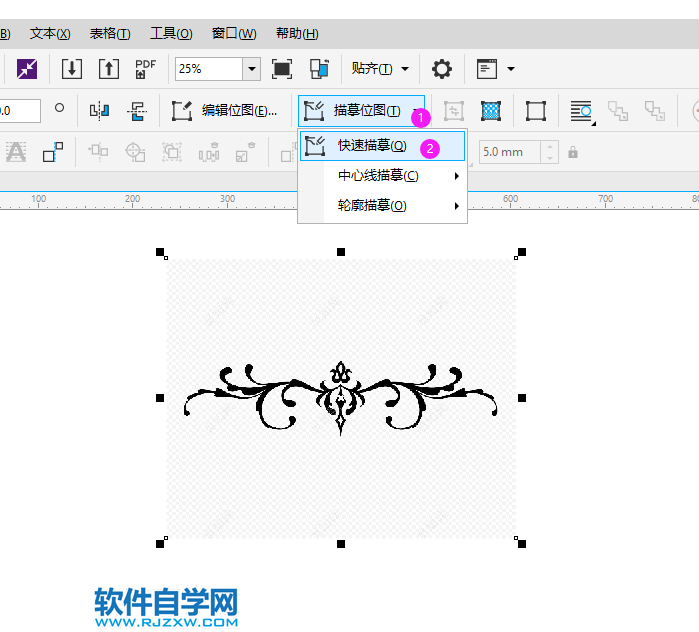Click the bottom-center selection handle
699x632 pixels.
(x=341, y=544)
